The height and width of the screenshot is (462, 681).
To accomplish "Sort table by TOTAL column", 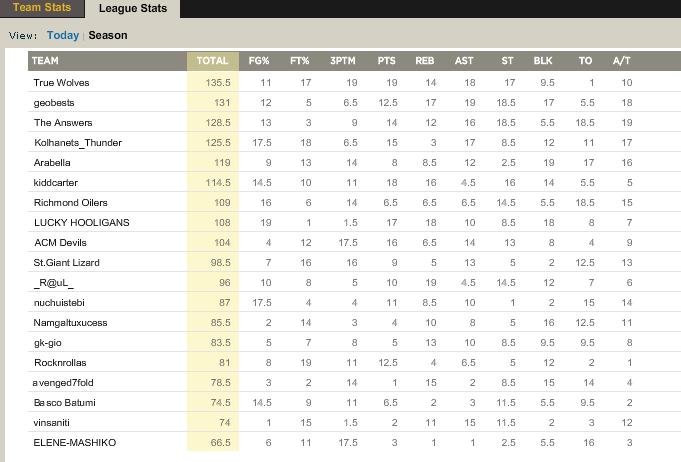I will [x=212, y=61].
